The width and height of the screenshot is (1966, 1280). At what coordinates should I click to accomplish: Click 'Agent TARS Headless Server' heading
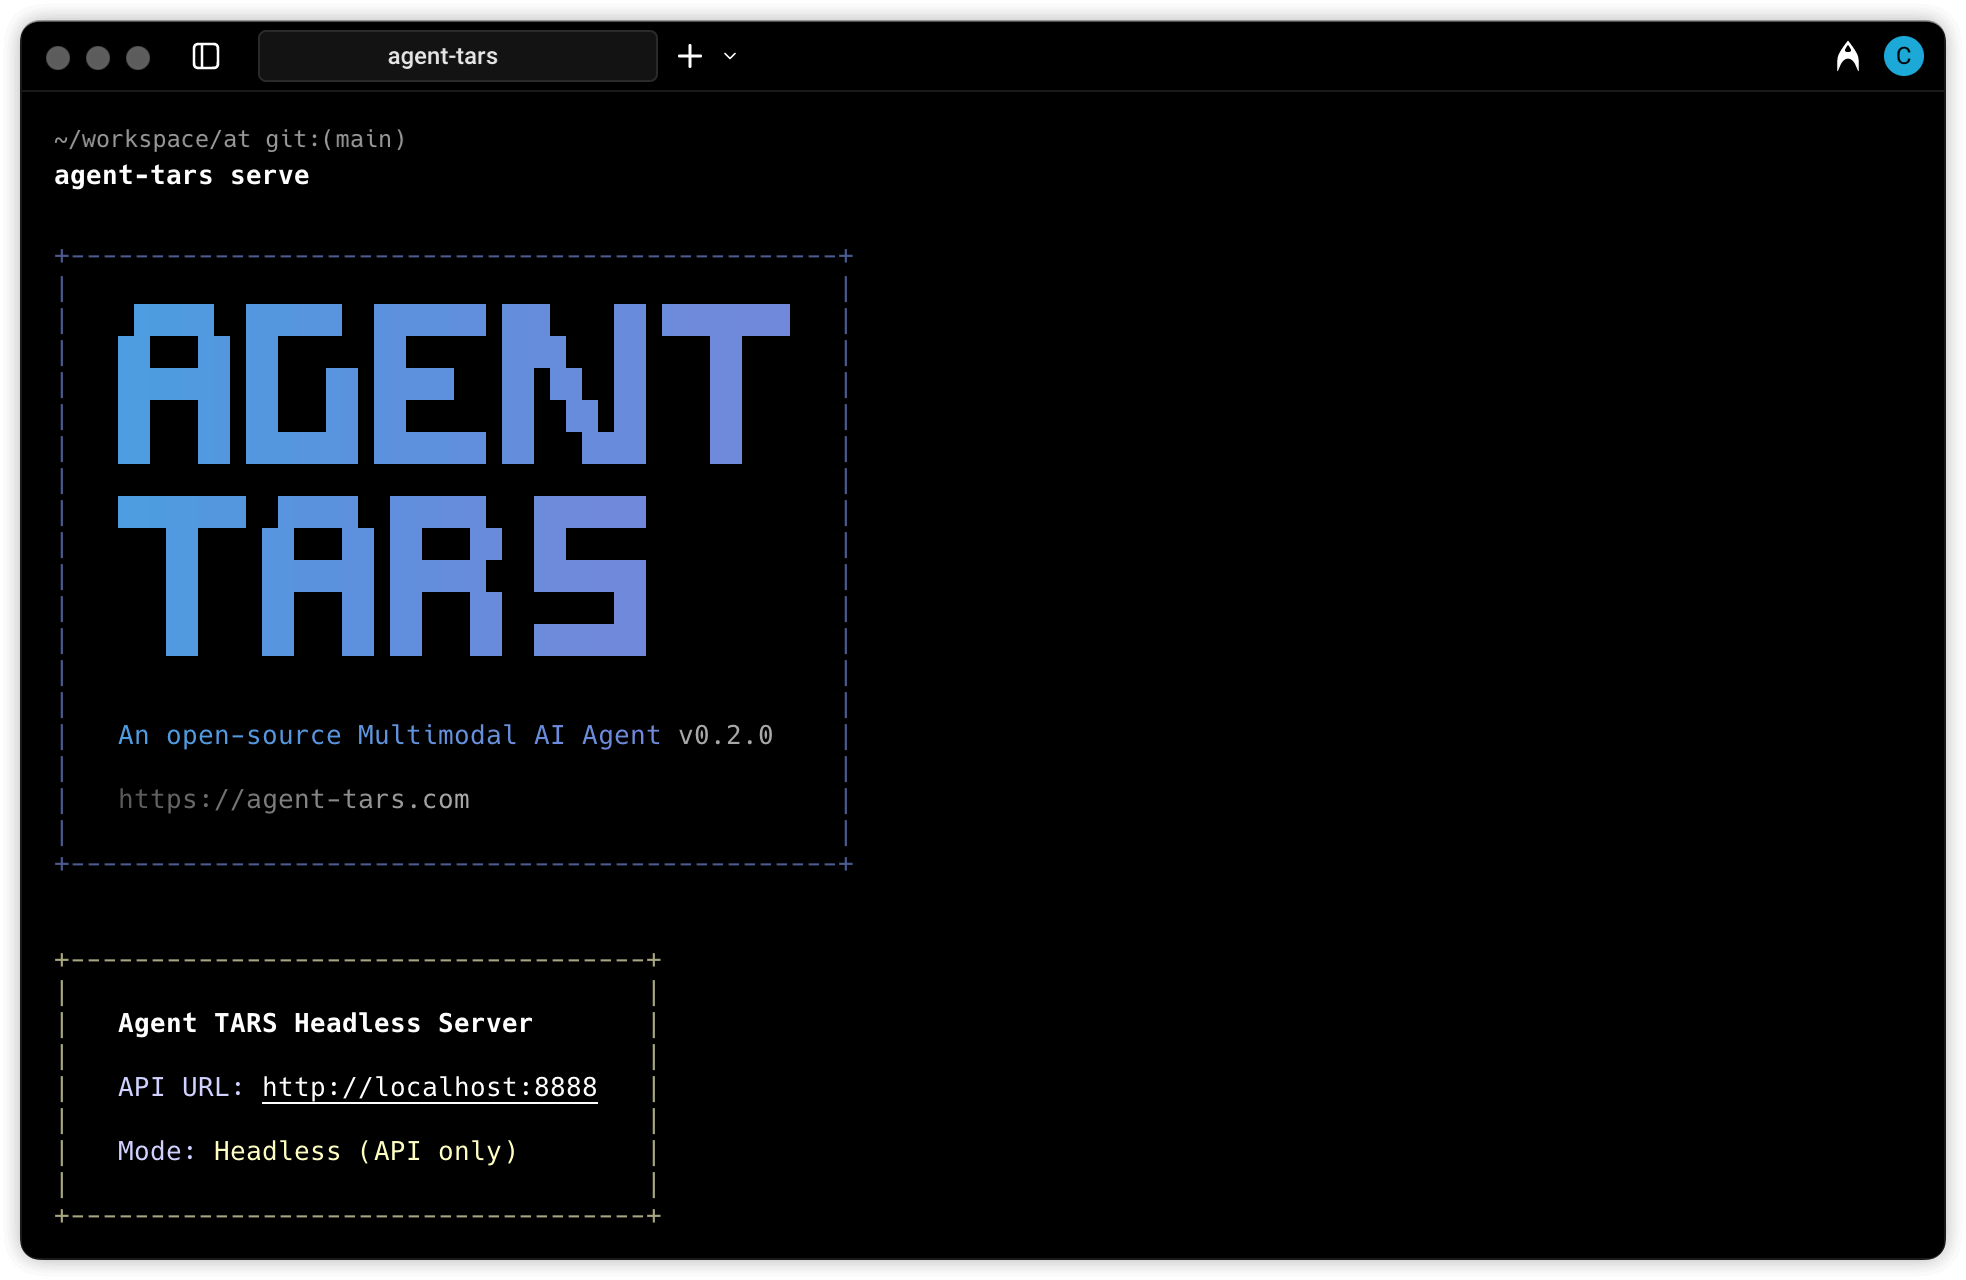(x=325, y=1023)
